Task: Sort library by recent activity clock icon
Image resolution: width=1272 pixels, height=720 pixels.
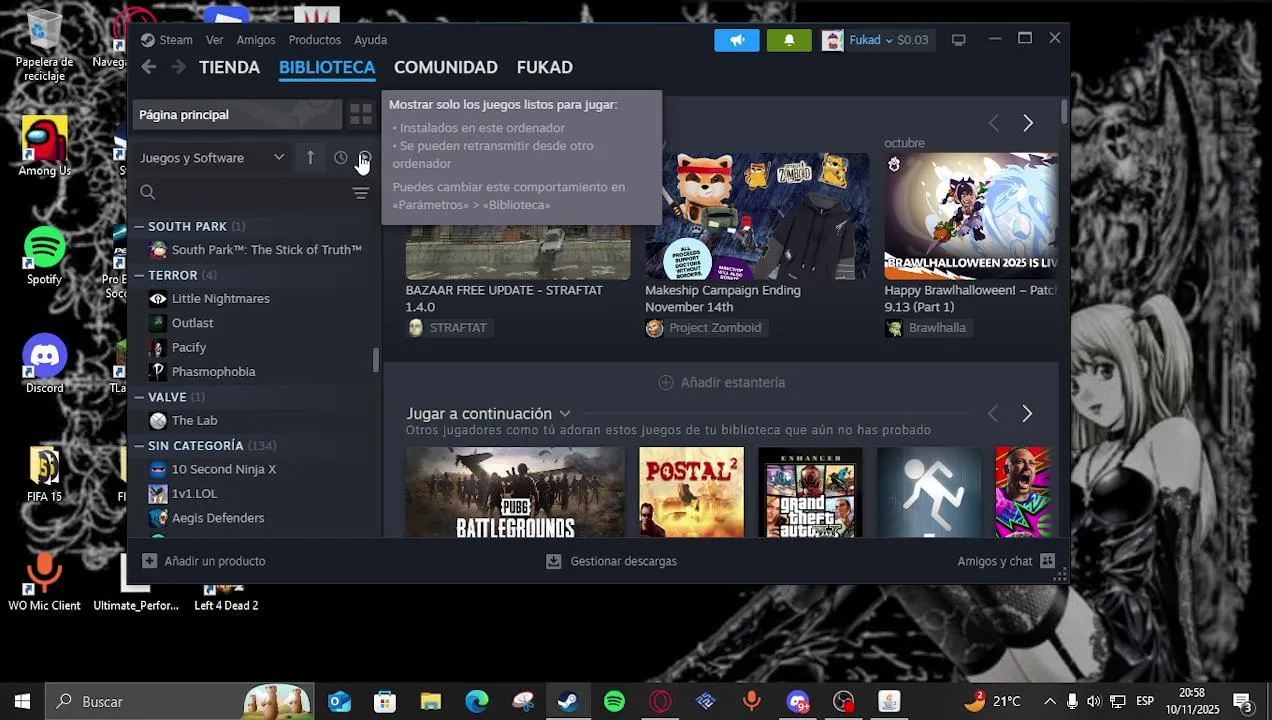Action: 341,158
